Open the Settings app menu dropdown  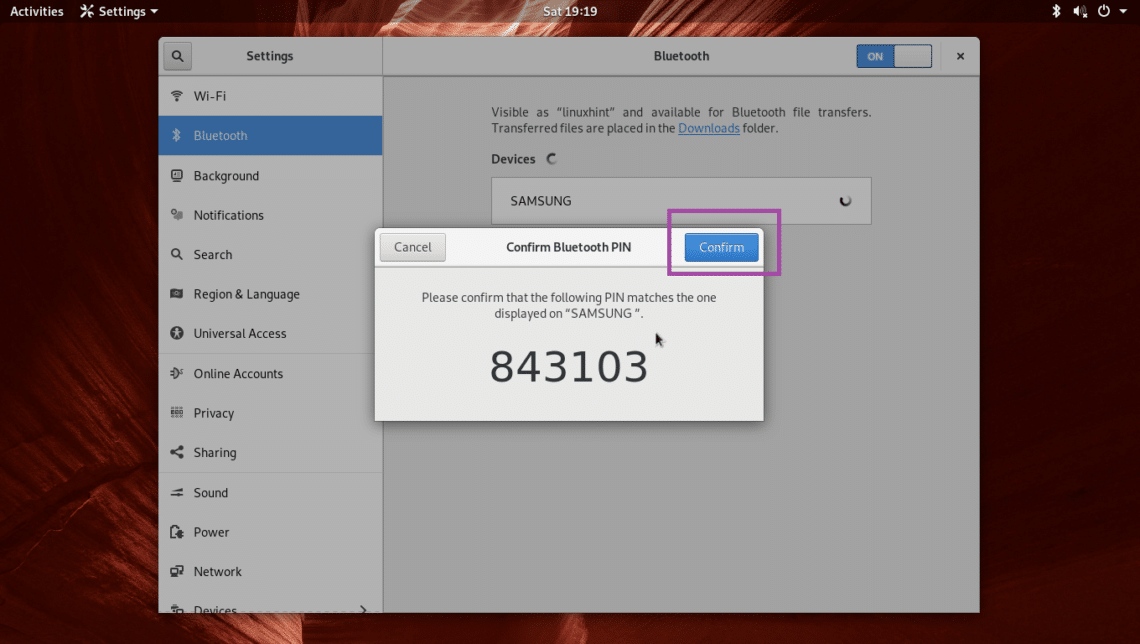pyautogui.click(x=119, y=11)
